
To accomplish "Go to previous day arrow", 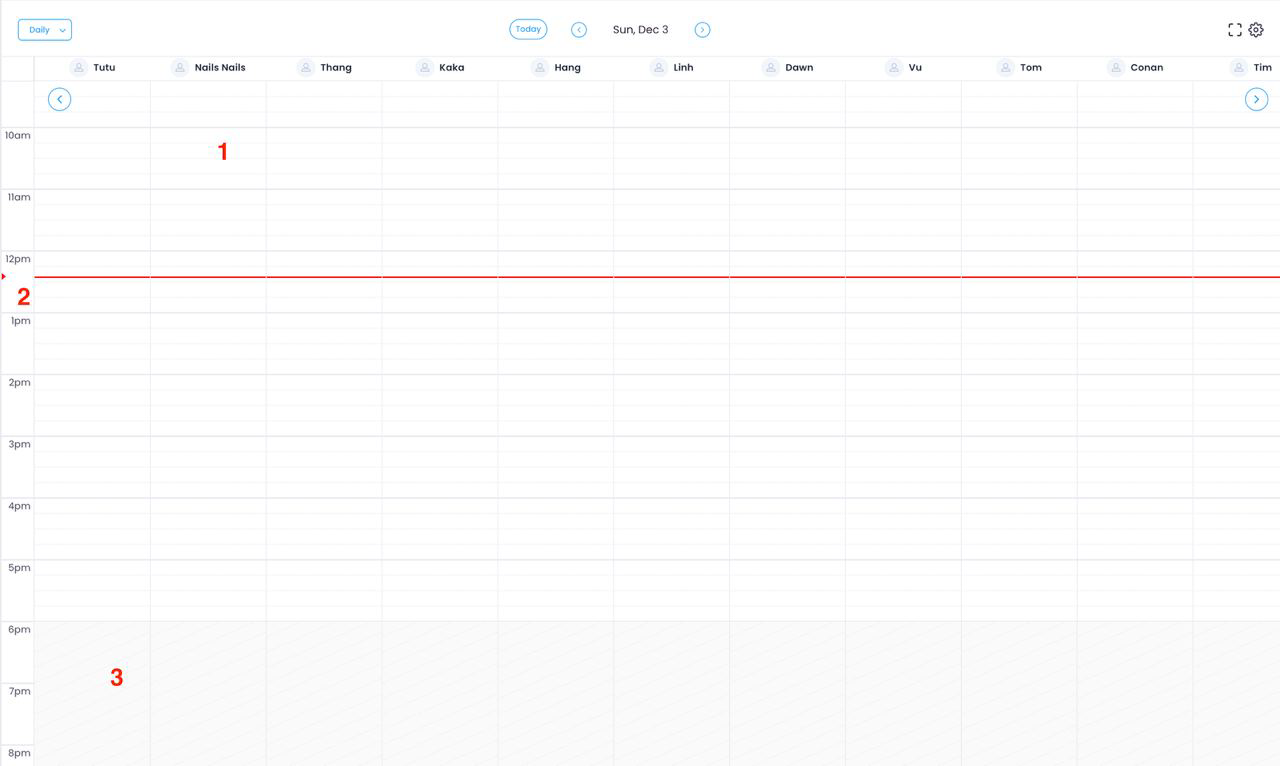I will (579, 30).
